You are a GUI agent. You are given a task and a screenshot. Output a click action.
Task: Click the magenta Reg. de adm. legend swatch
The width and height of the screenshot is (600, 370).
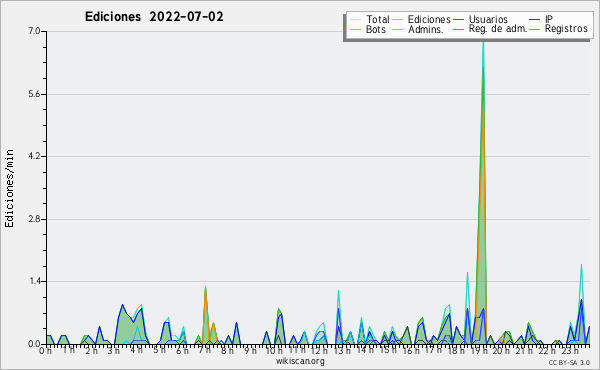click(x=458, y=29)
